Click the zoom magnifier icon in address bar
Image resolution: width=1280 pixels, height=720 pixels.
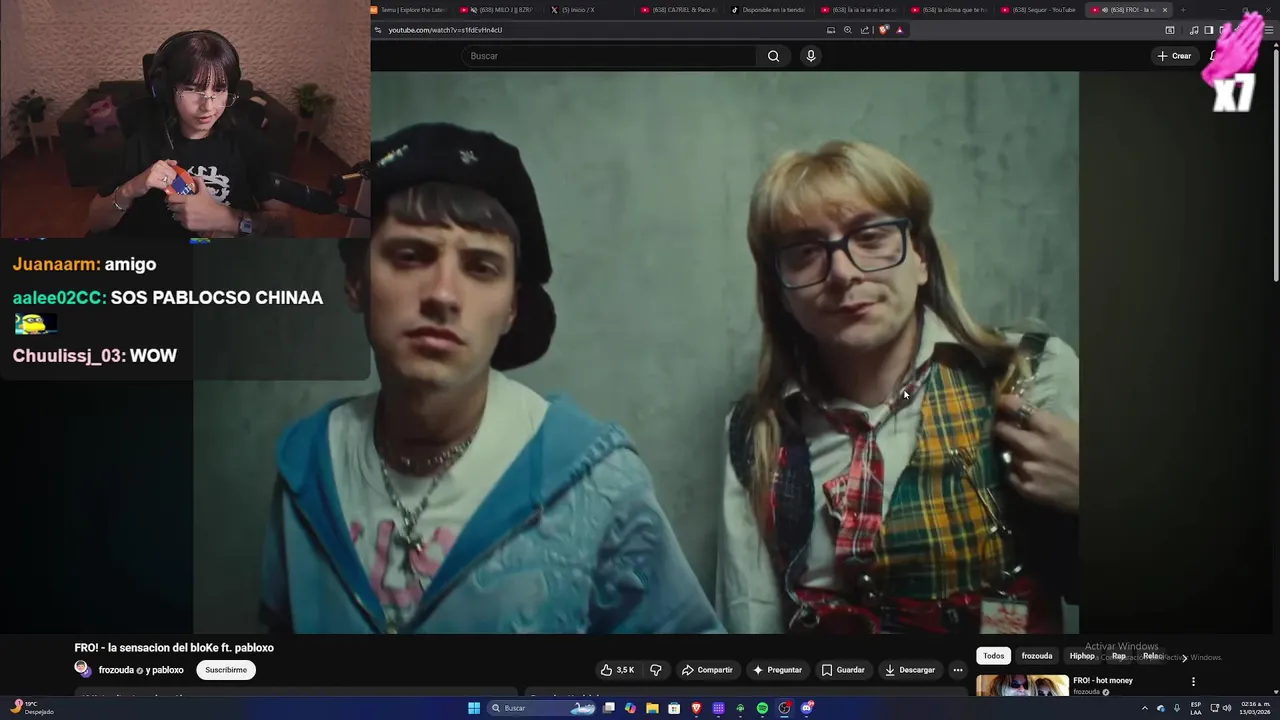click(848, 30)
